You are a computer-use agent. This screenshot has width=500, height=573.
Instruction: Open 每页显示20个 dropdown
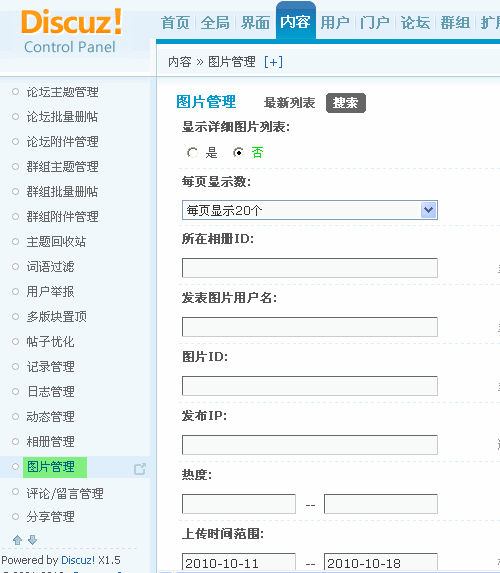click(x=310, y=210)
